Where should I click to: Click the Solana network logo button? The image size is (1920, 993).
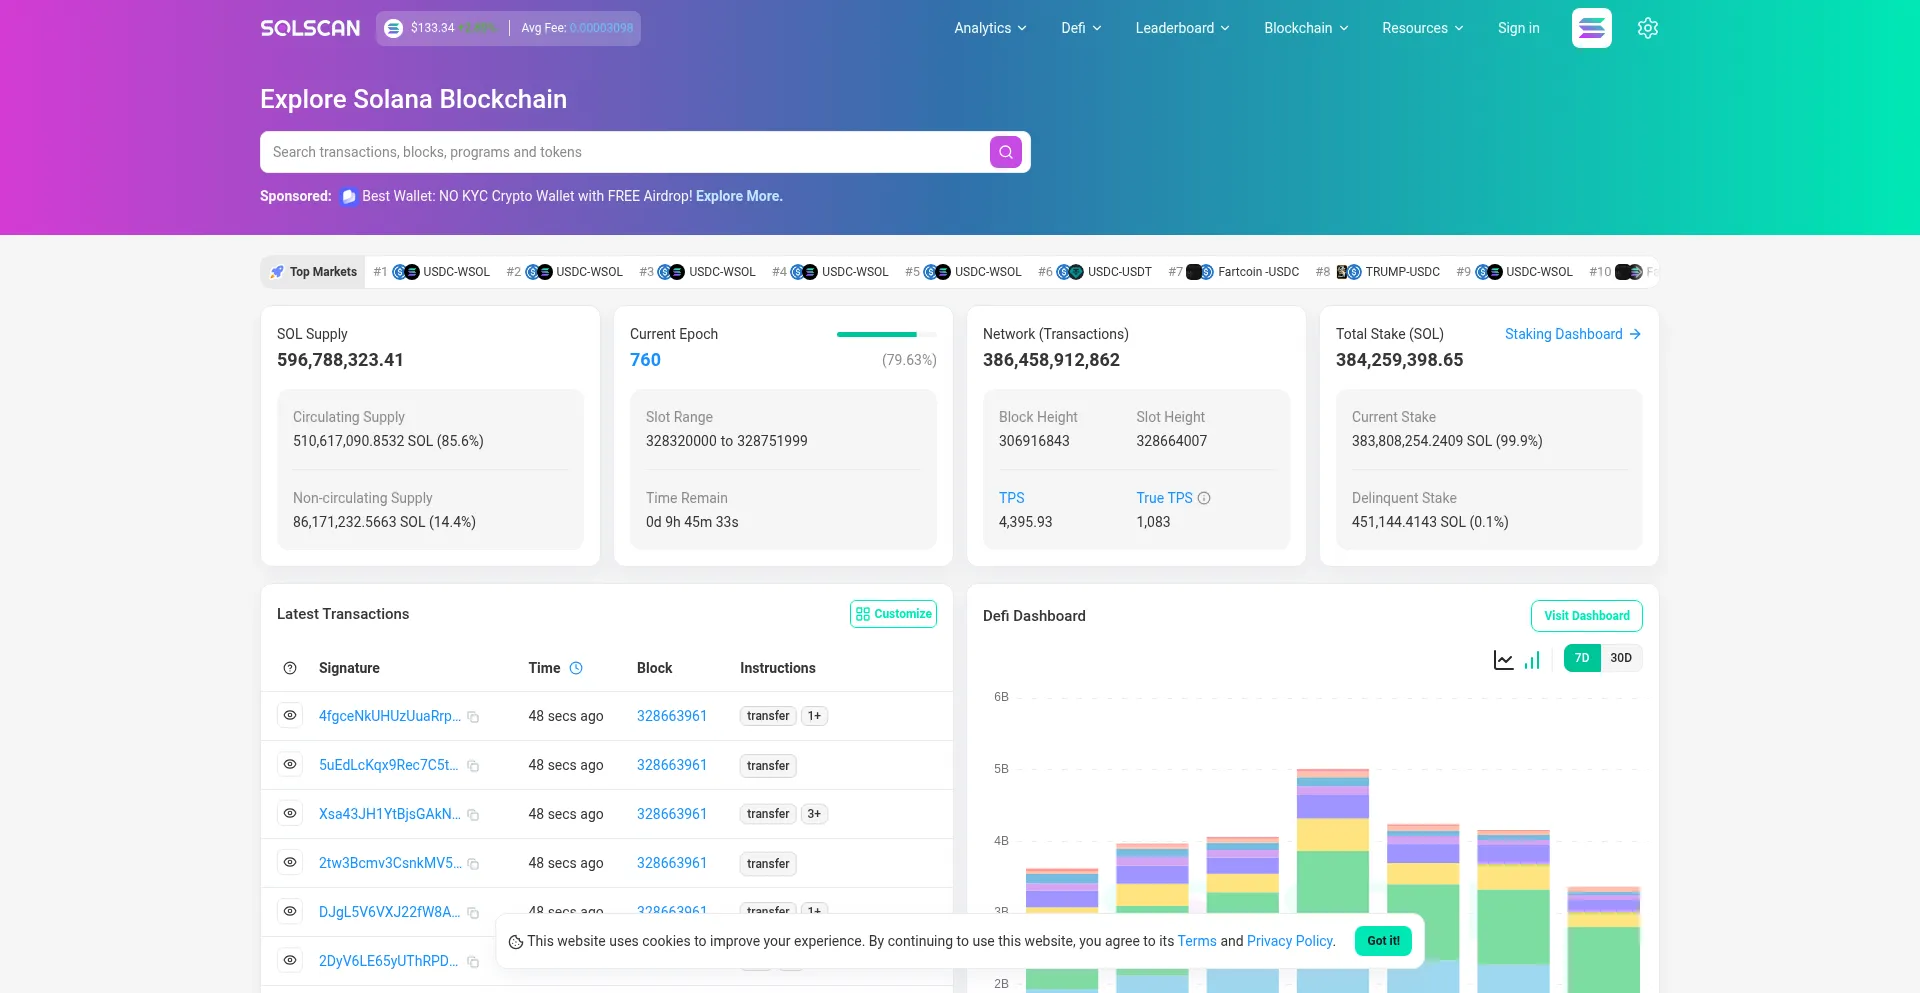(x=1591, y=28)
